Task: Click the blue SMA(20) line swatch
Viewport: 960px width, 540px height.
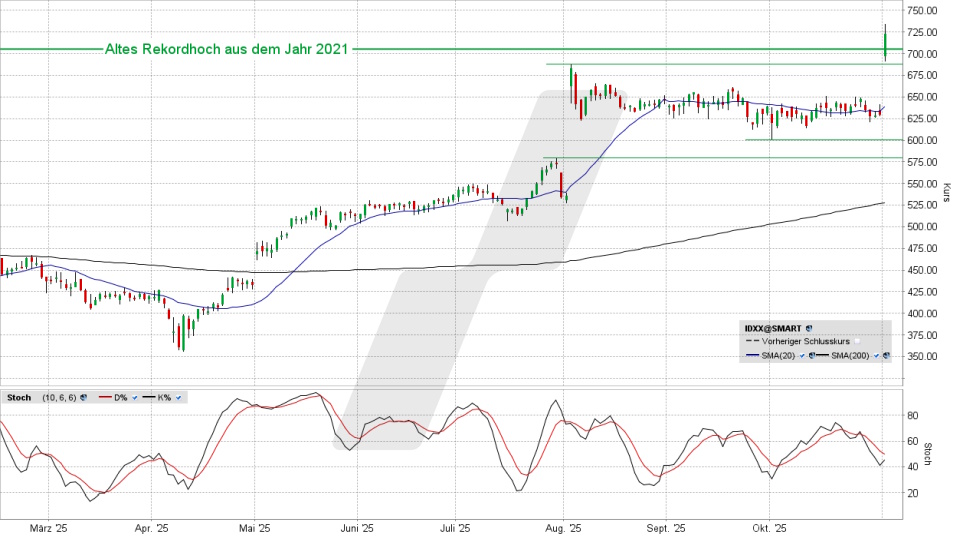Action: (752, 355)
